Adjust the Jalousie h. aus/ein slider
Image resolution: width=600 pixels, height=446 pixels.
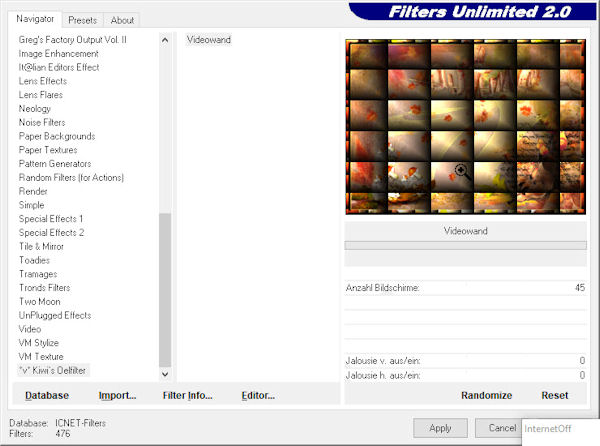click(x=465, y=376)
